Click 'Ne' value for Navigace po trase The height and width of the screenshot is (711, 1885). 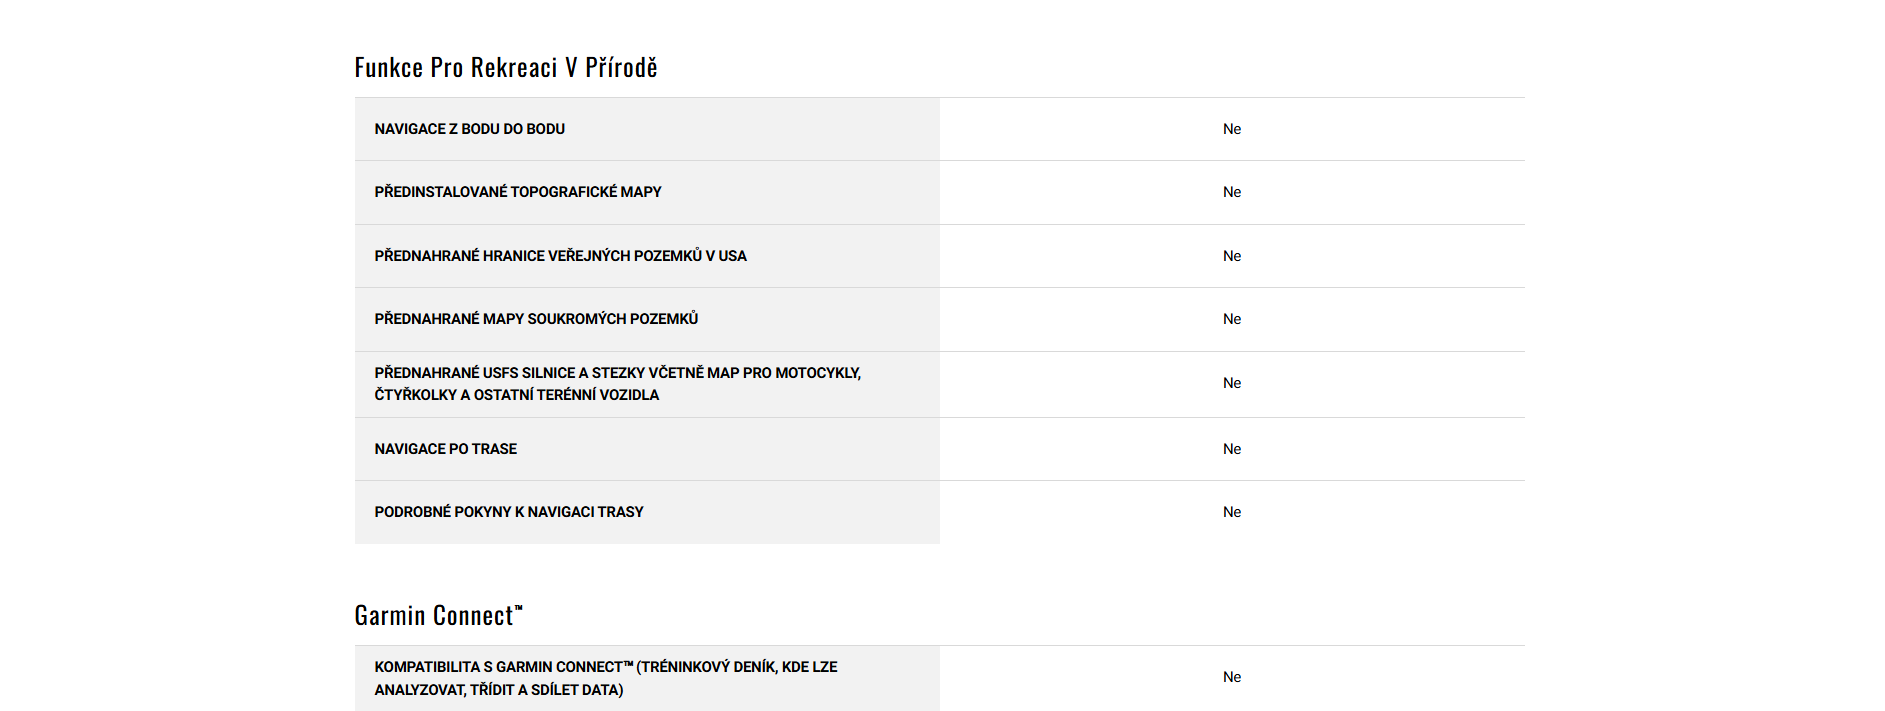1231,449
